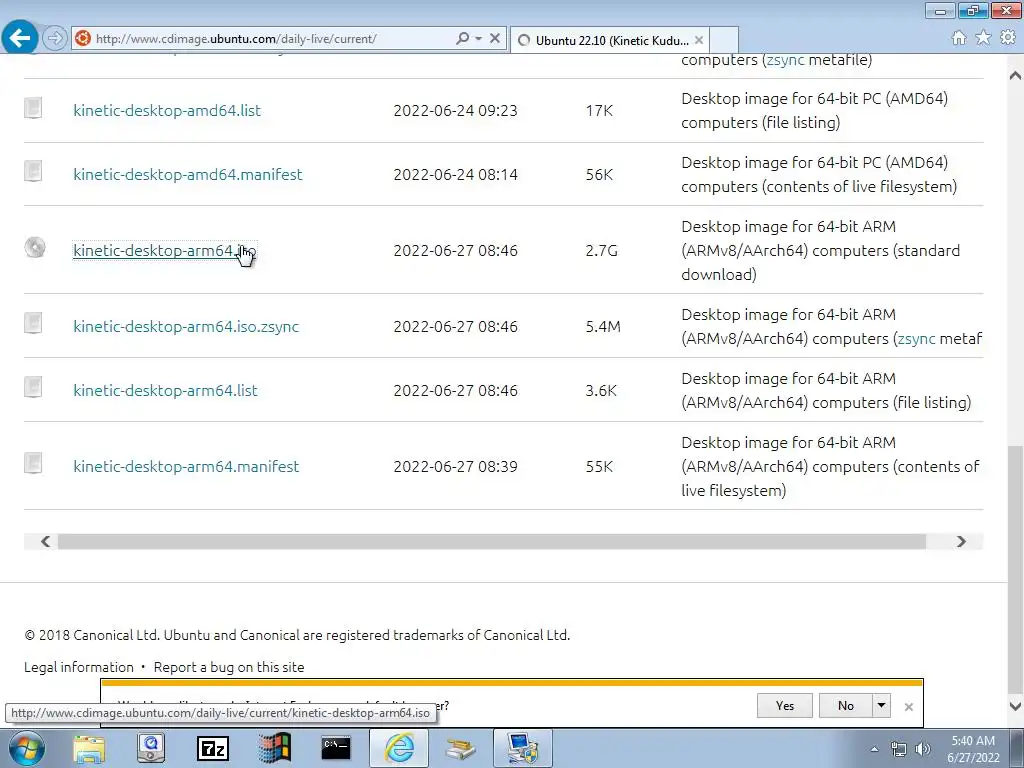Click the Ubuntu site icon in address bar
Image resolution: width=1024 pixels, height=768 pixels.
coord(83,38)
